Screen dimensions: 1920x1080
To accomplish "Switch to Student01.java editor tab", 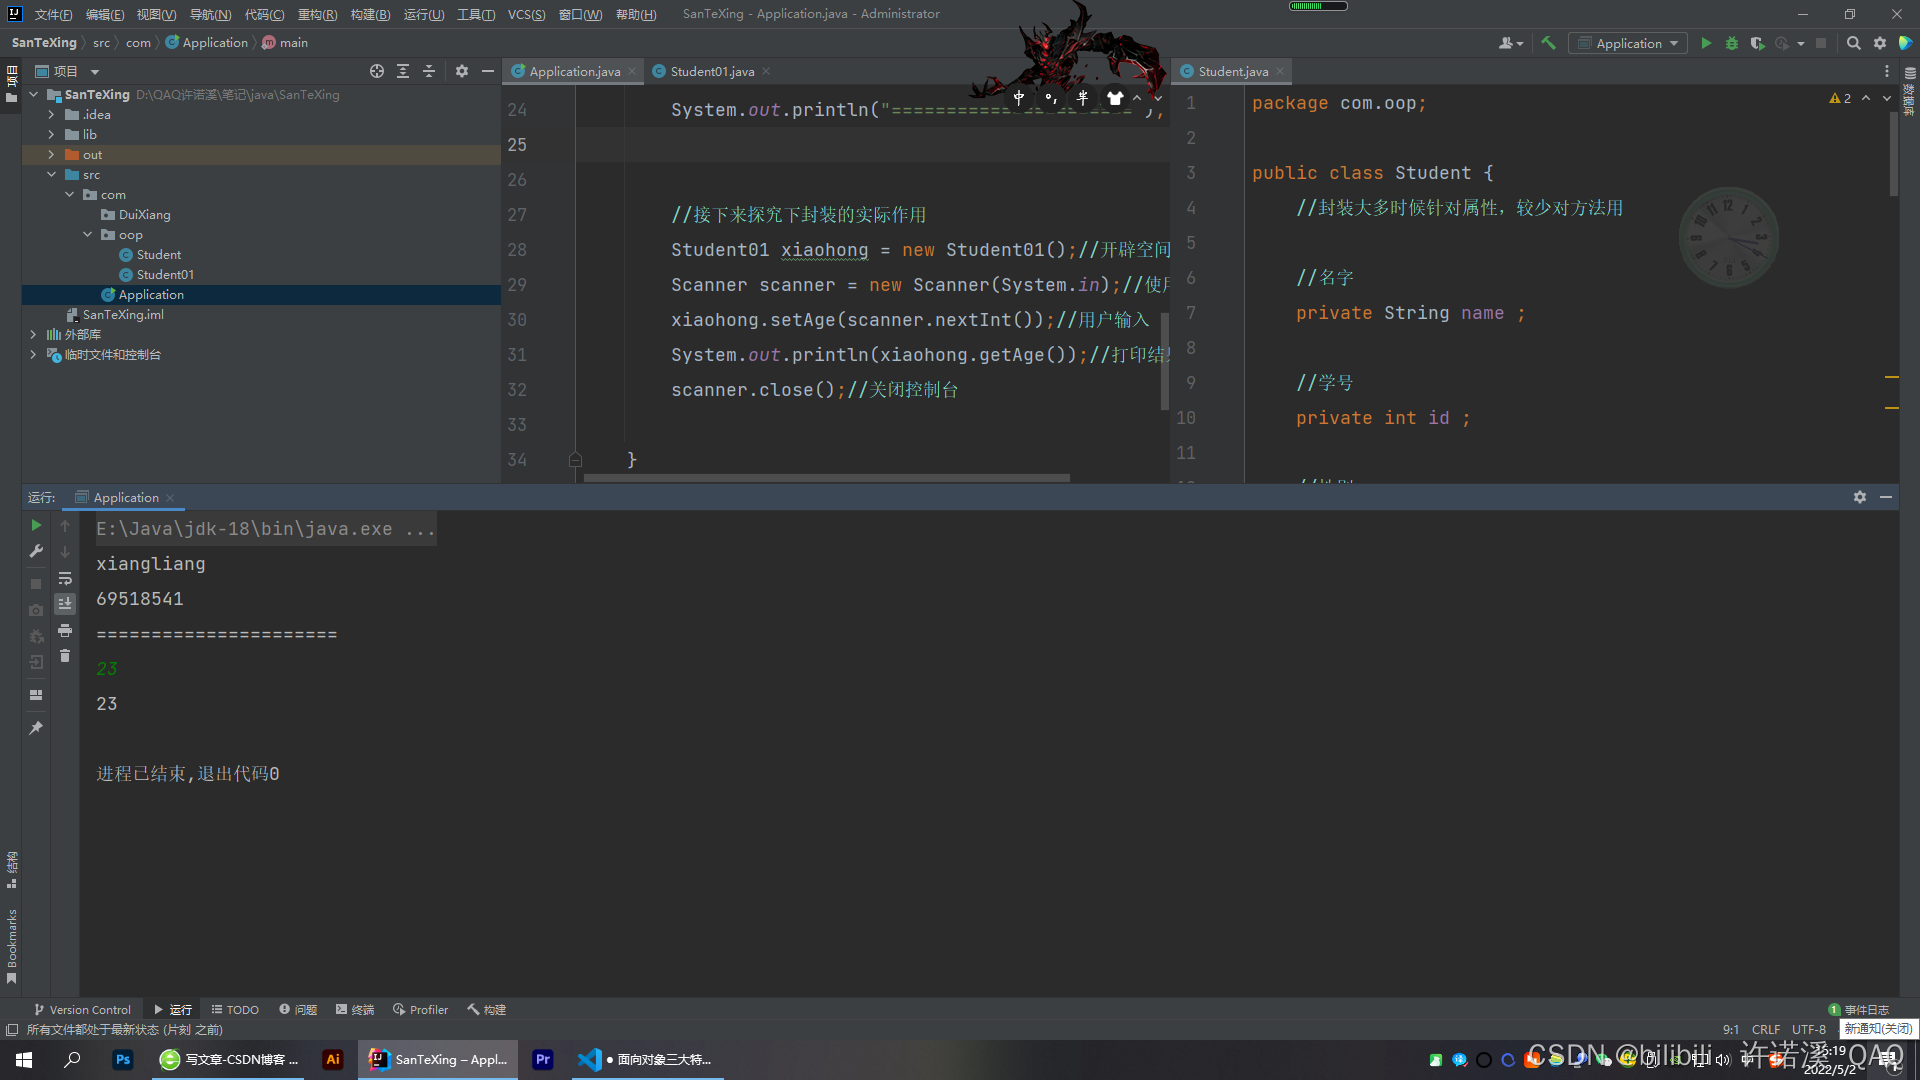I will tap(711, 71).
